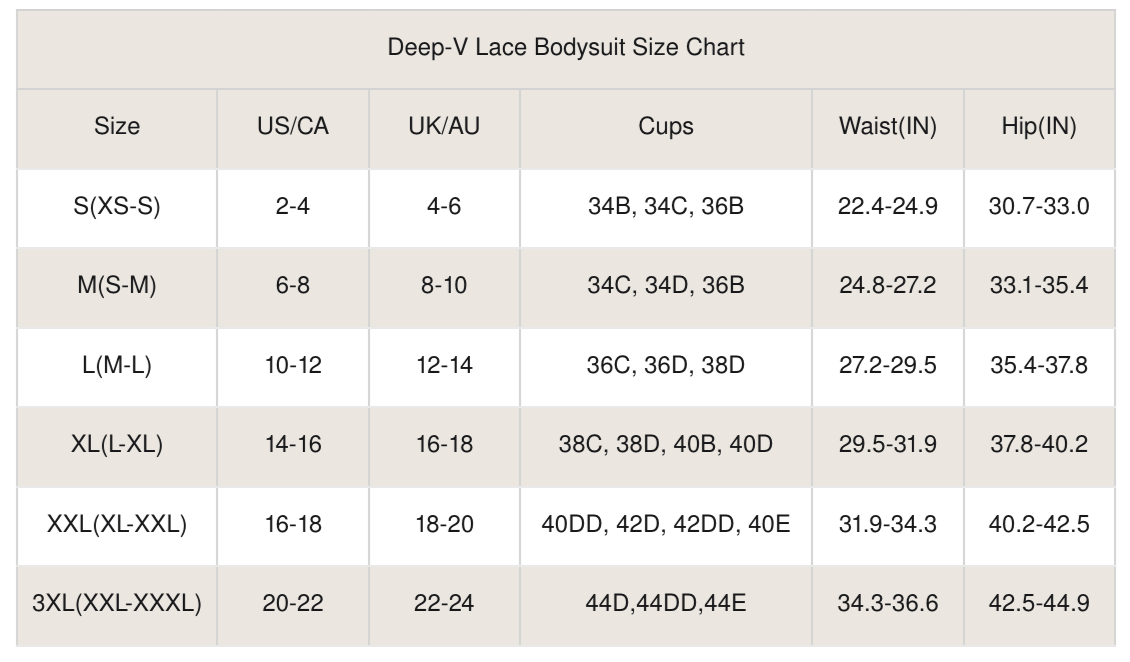Click the 44D,44DD,44E cups cell
This screenshot has width=1130, height=662.
(666, 603)
